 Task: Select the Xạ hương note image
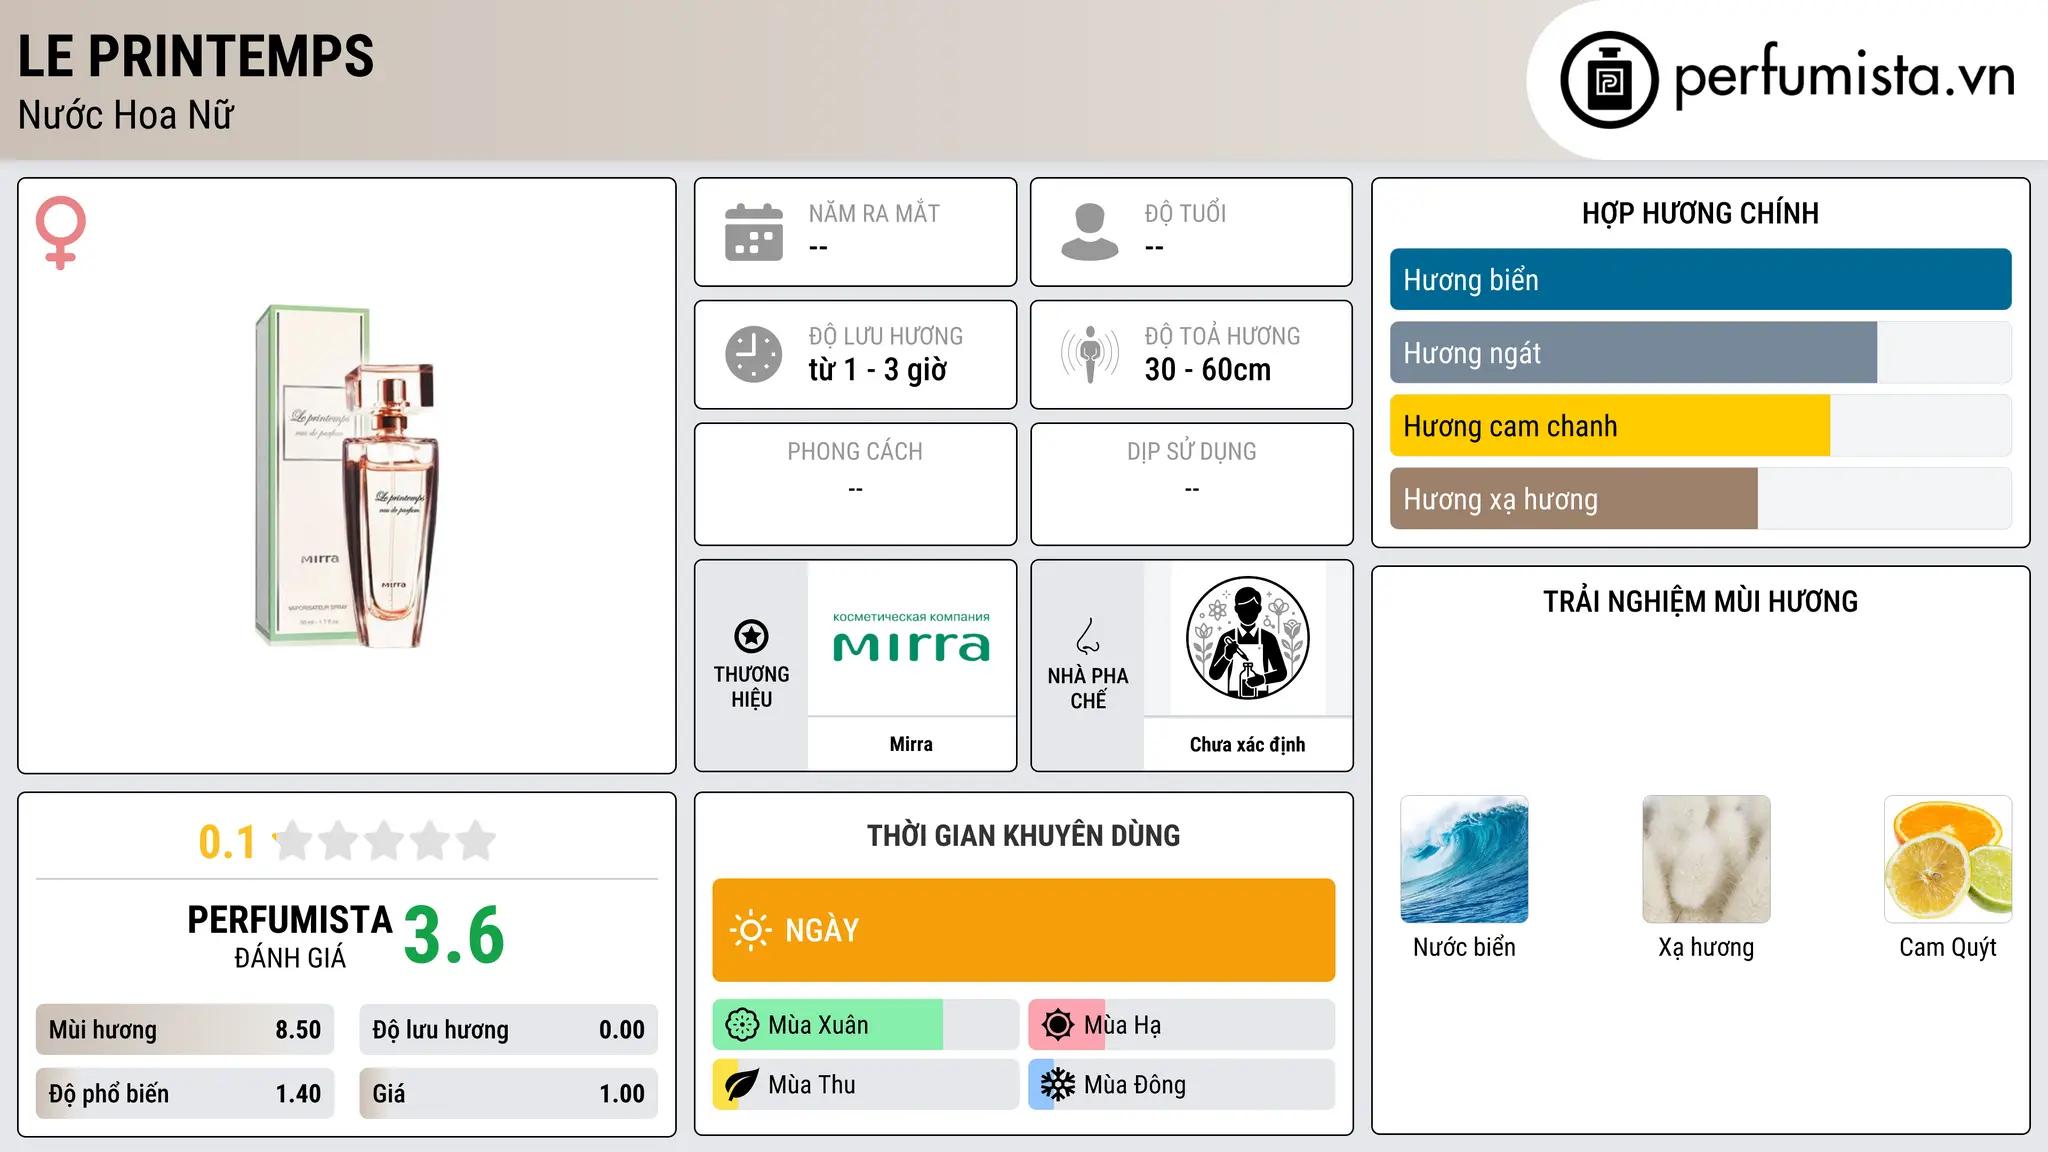click(1706, 859)
